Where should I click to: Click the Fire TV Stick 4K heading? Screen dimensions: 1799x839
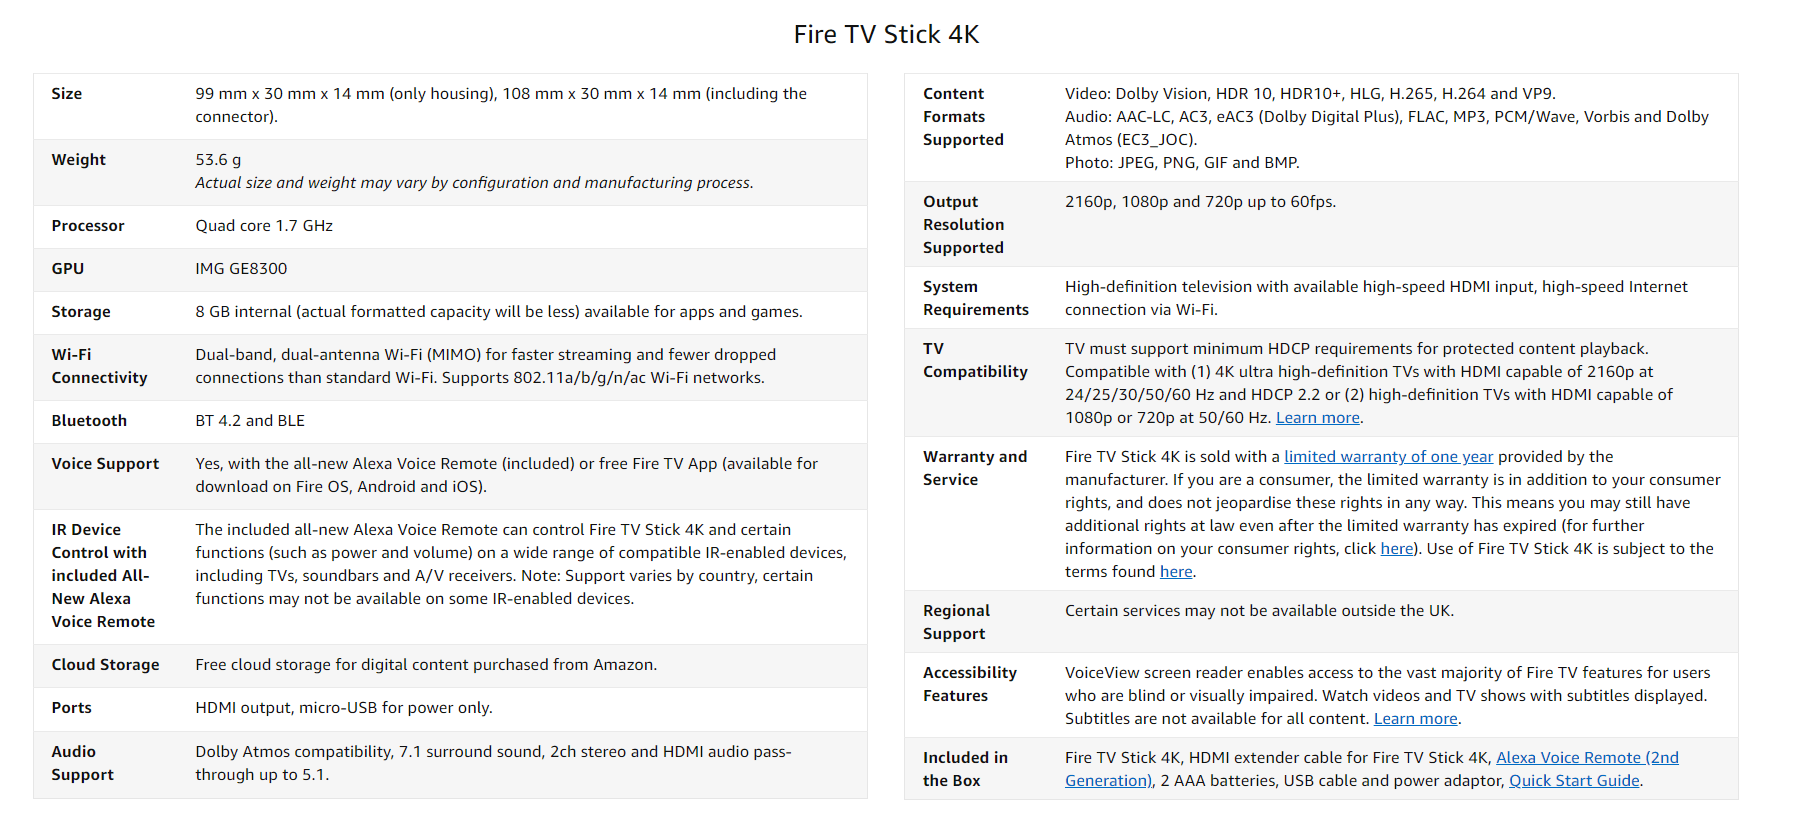[886, 35]
